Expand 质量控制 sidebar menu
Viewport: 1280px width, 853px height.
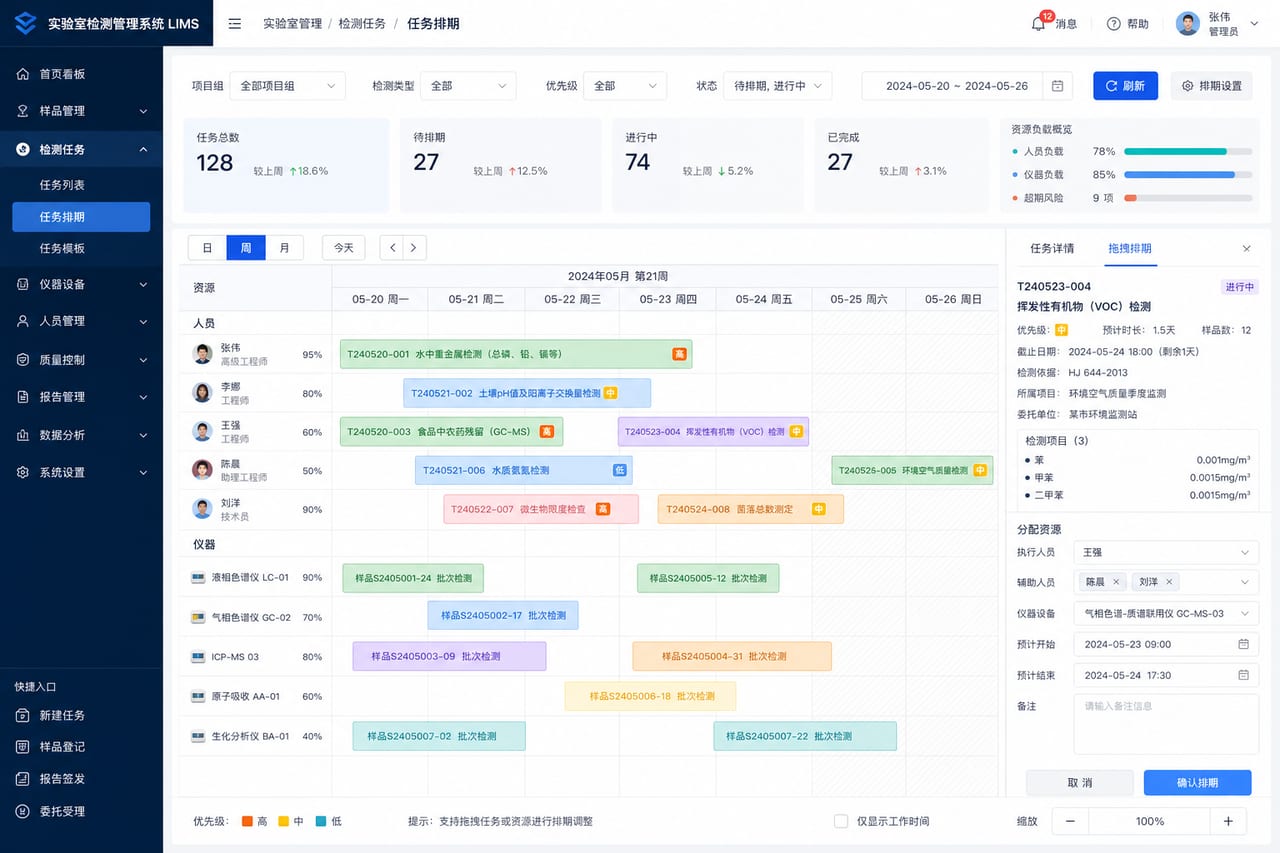point(81,359)
